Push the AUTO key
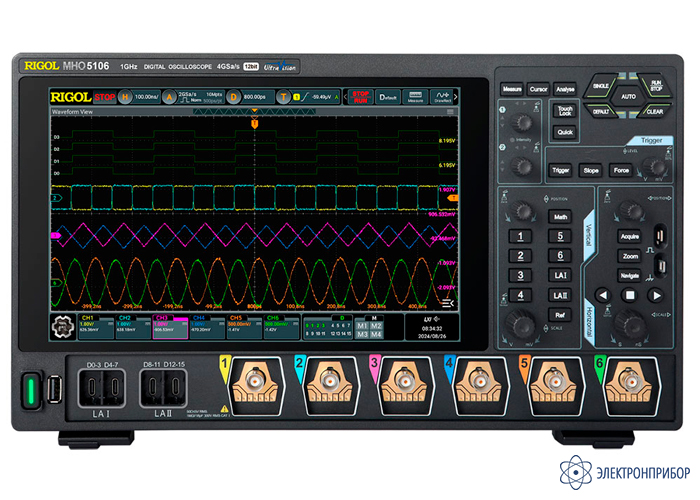This screenshot has height=500, width=700. tap(629, 96)
